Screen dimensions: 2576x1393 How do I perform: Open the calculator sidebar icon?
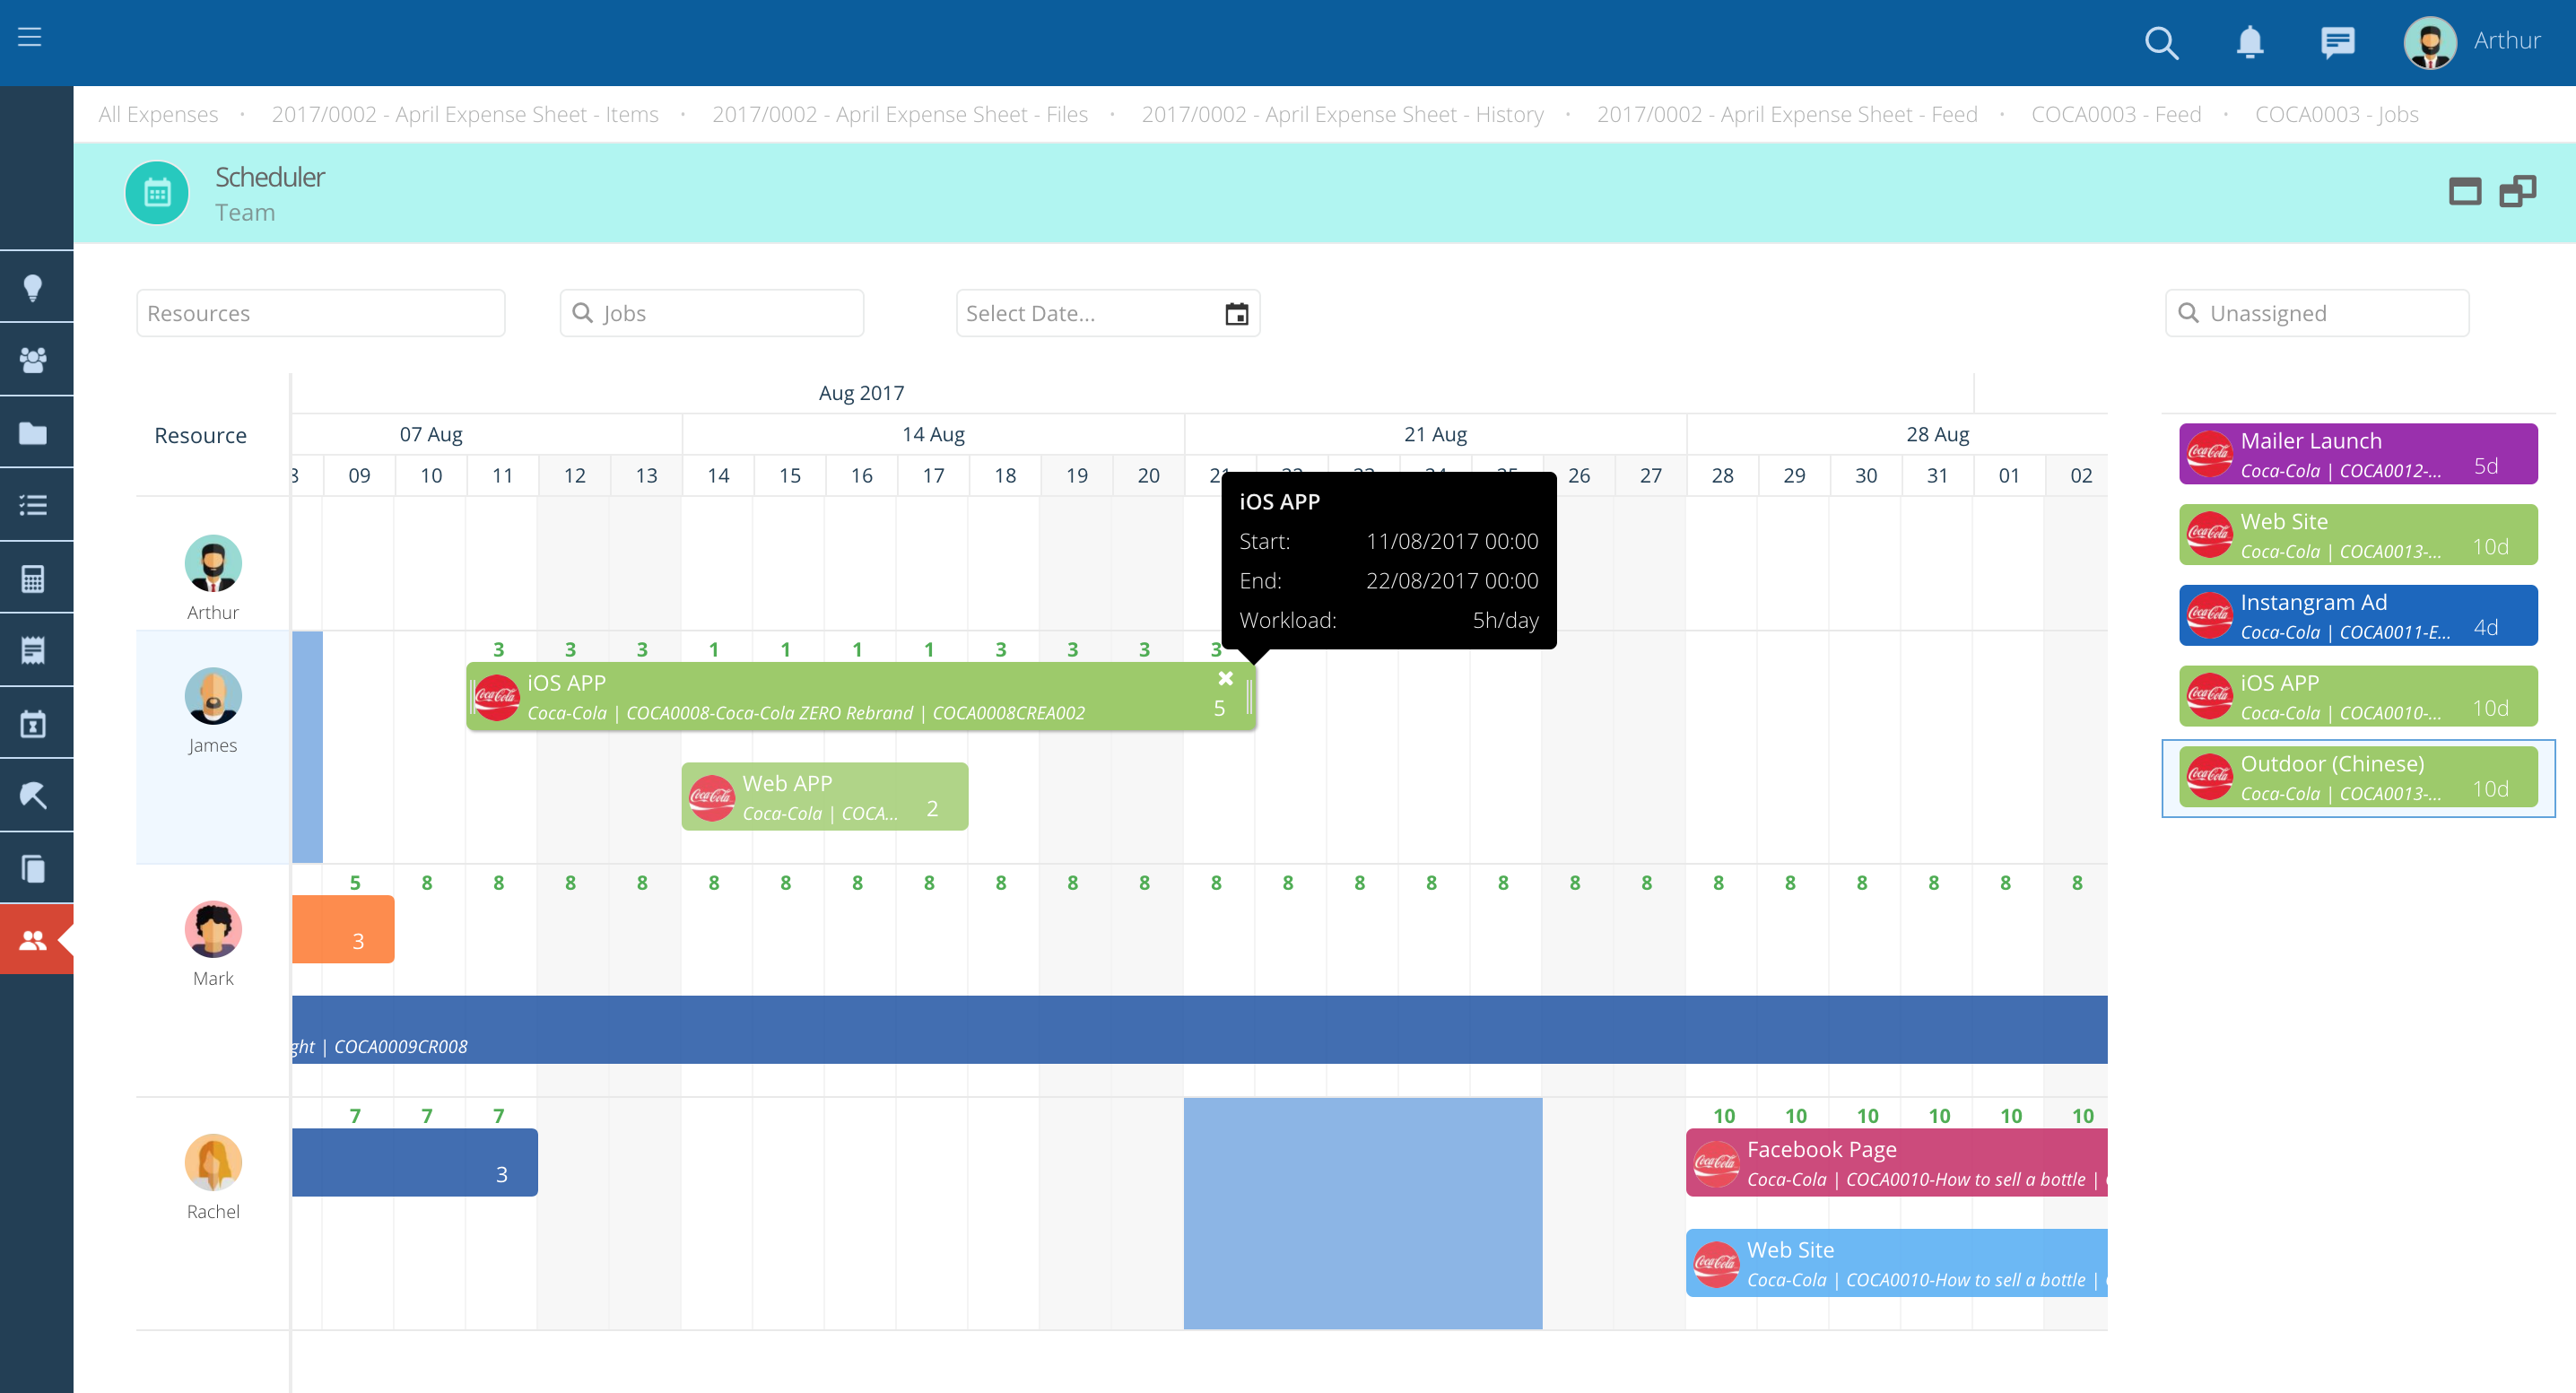(33, 578)
